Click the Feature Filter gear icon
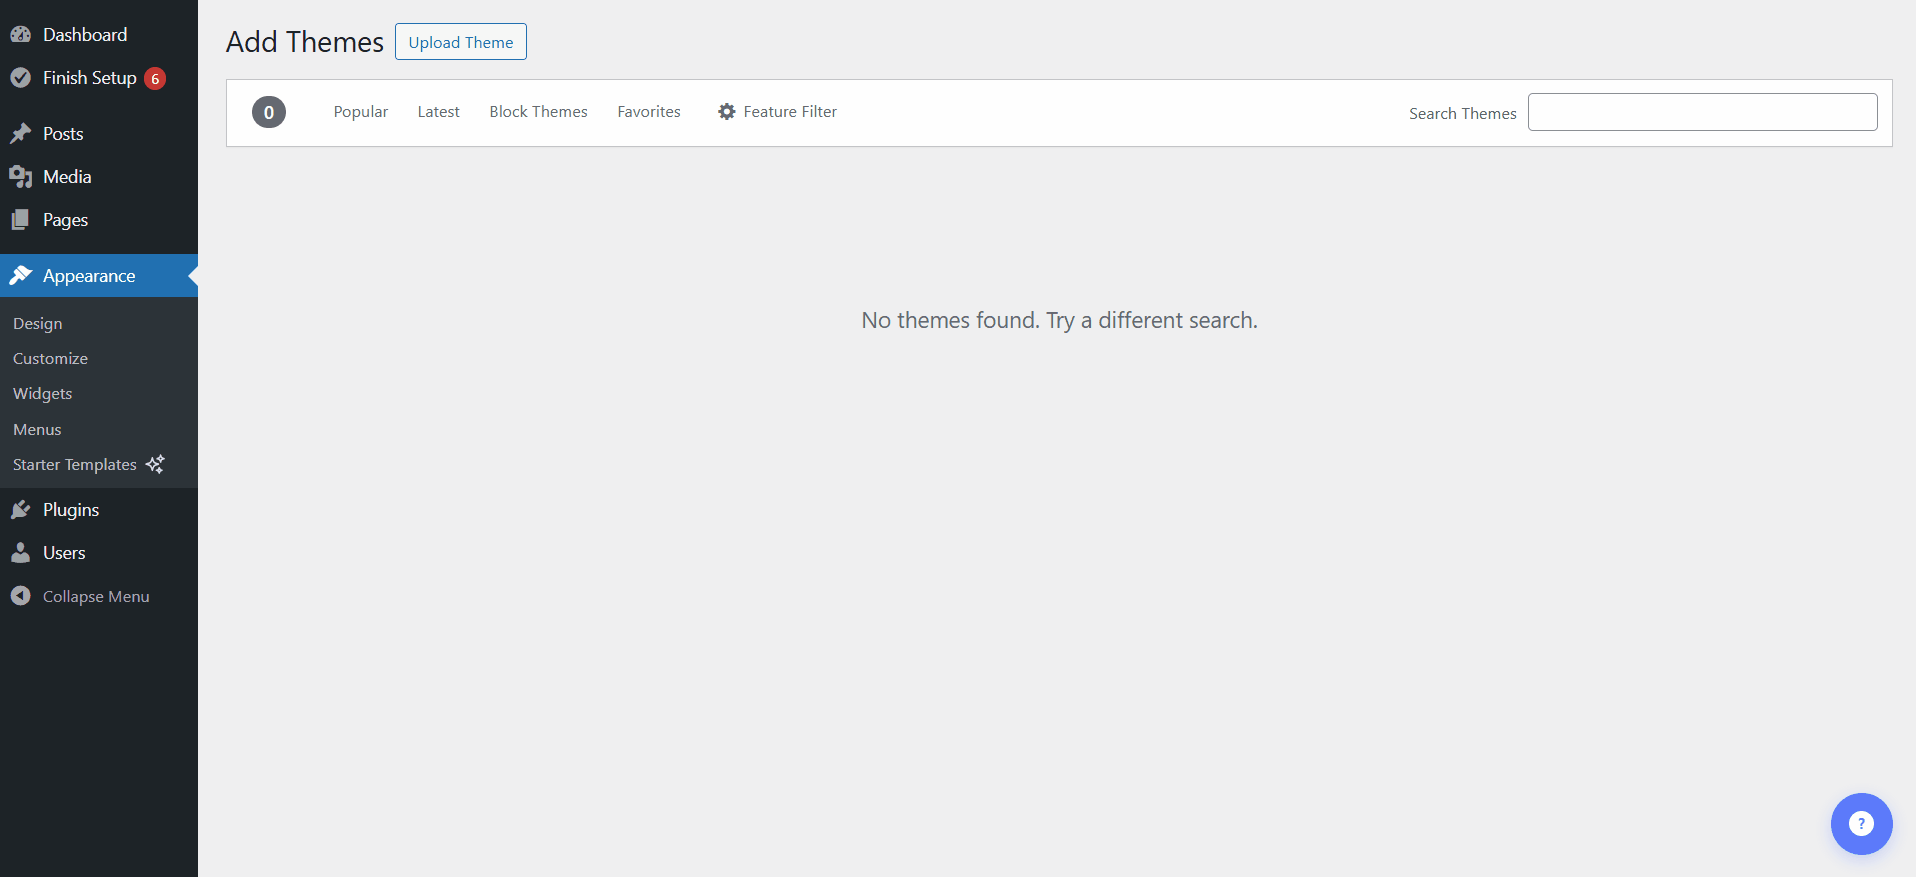This screenshot has height=877, width=1916. click(727, 112)
